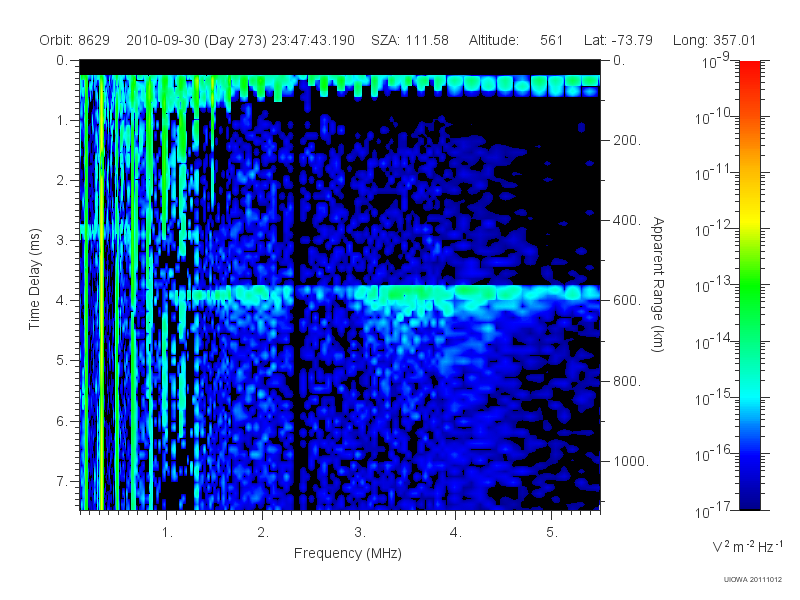This screenshot has width=800, height=600.
Task: Click the apparent range label '800.'
Action: pos(627,381)
